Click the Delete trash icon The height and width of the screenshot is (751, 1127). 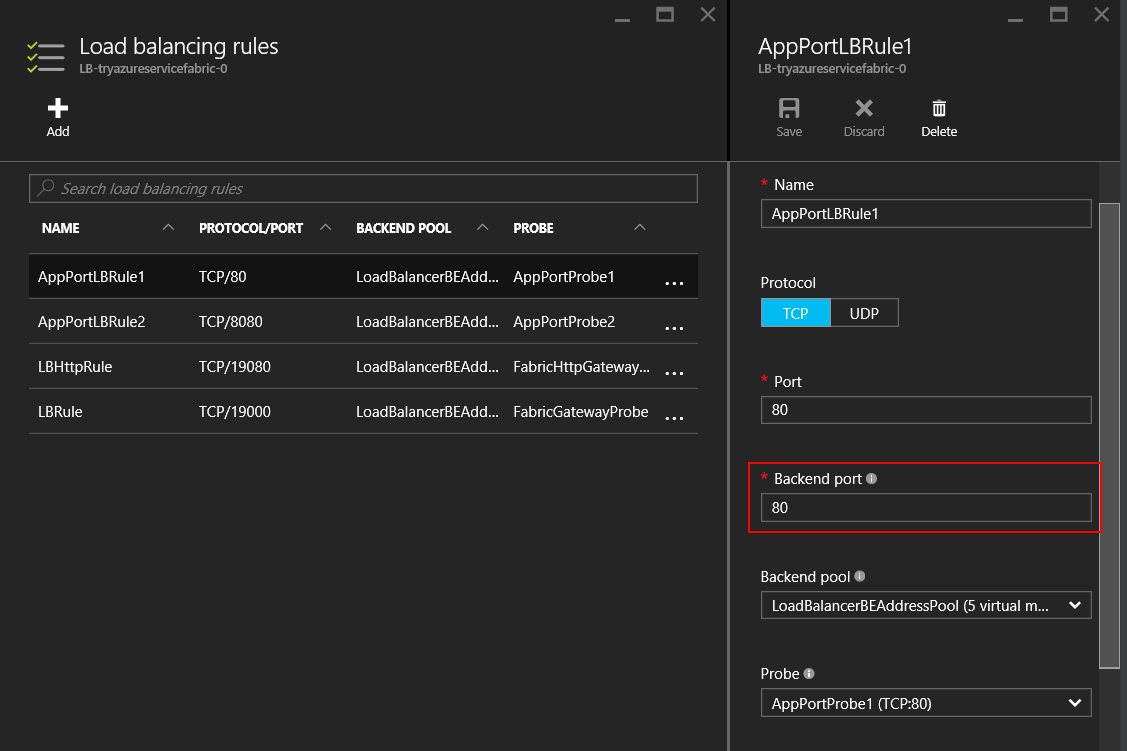point(939,108)
